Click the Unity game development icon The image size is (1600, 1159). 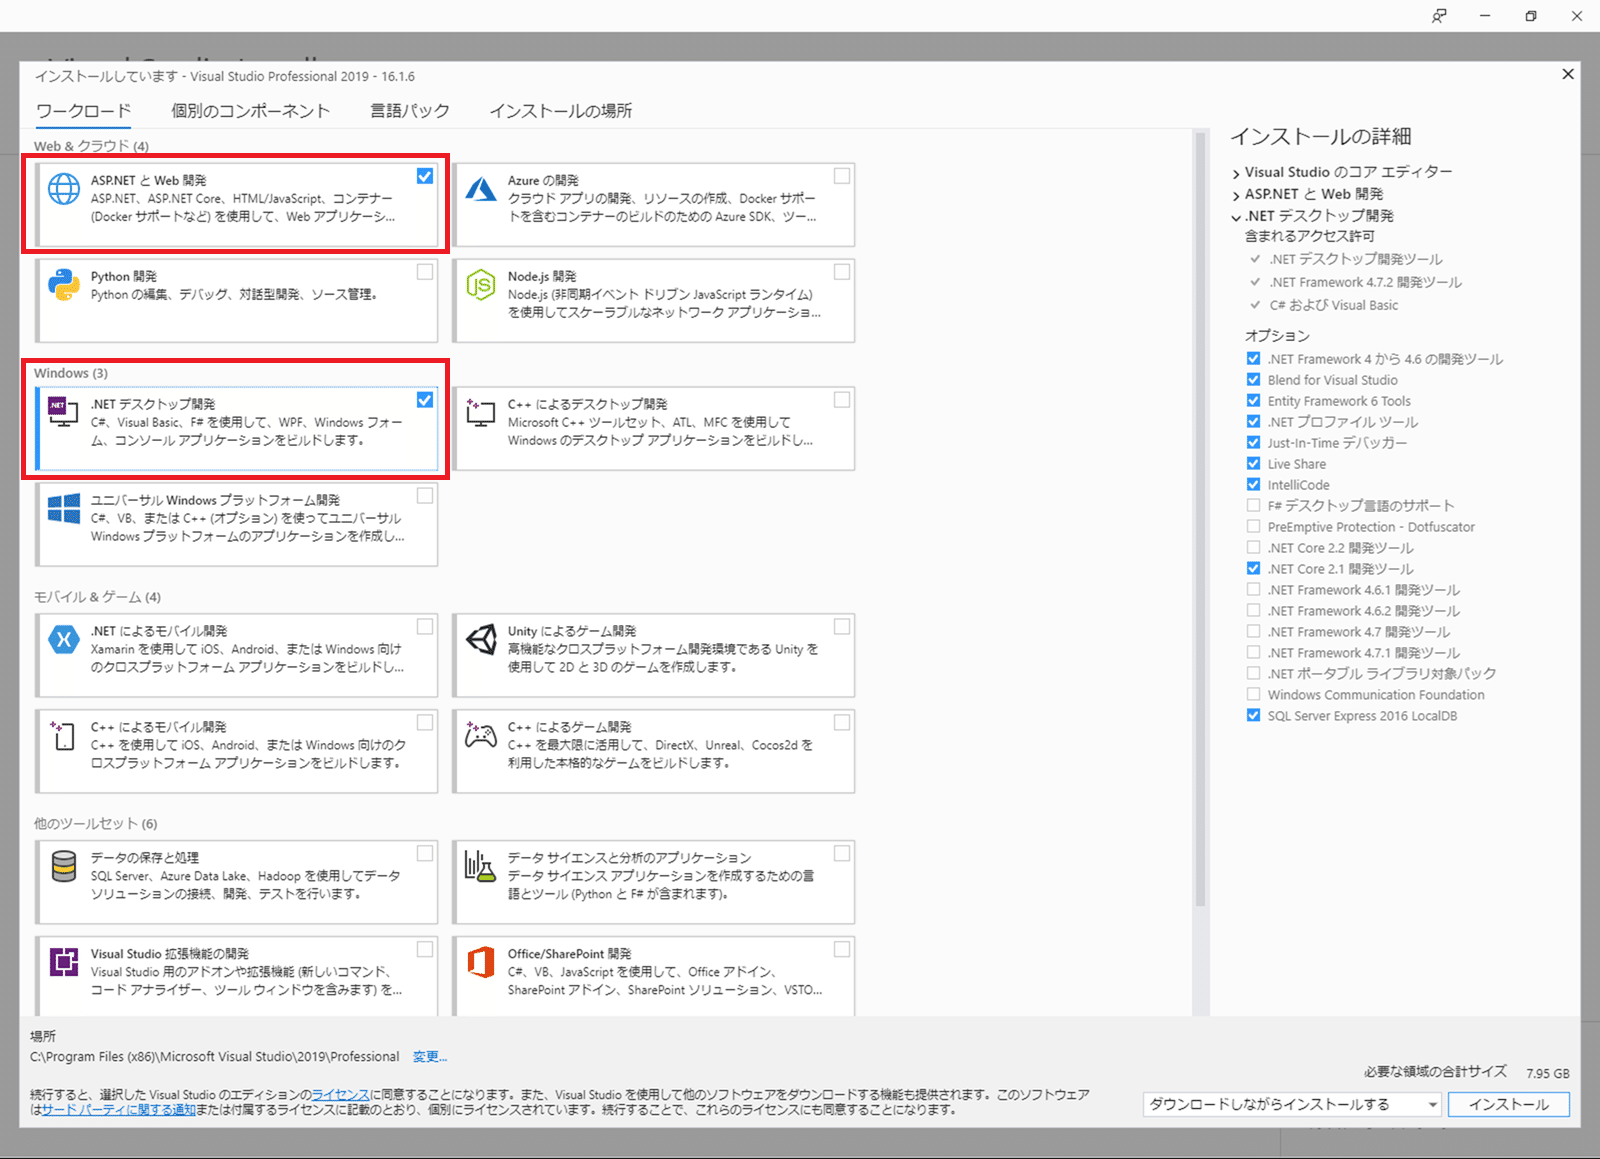point(481,639)
